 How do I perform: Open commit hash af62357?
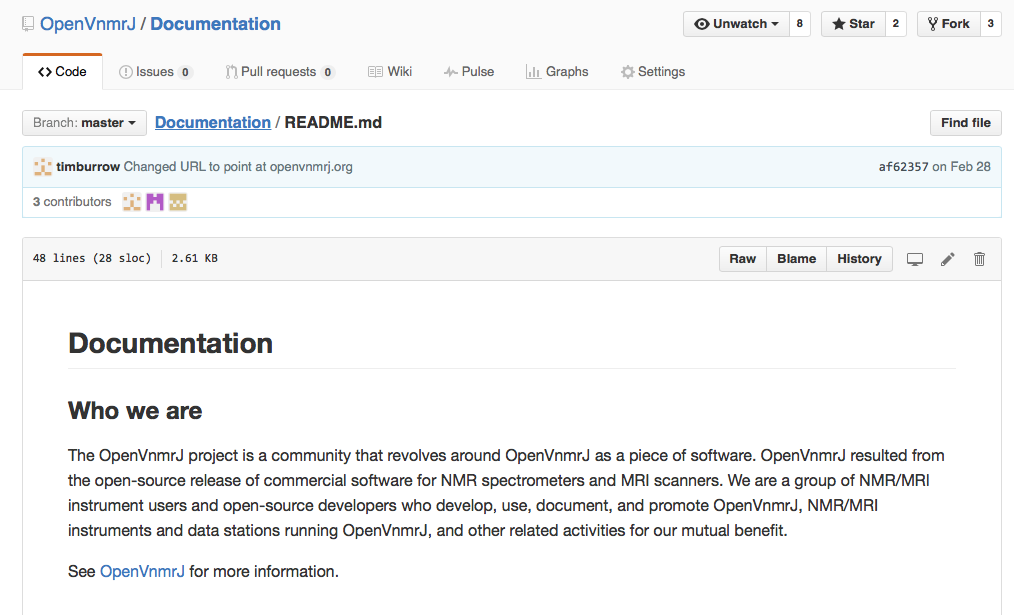[x=903, y=167]
